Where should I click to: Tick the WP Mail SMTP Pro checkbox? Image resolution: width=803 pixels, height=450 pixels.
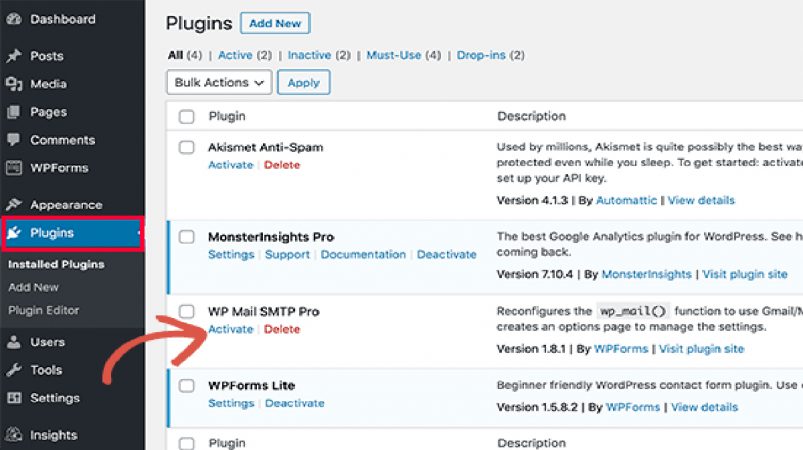pyautogui.click(x=186, y=311)
